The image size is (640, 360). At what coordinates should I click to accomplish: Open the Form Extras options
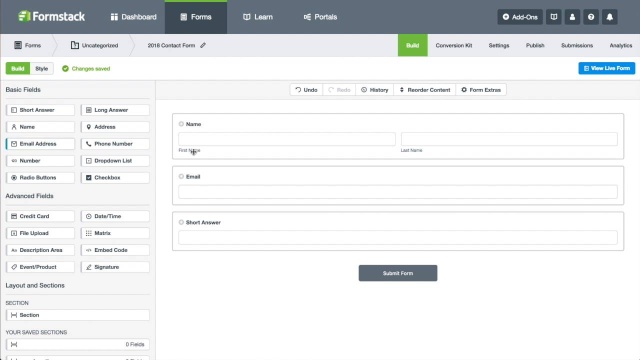481,90
